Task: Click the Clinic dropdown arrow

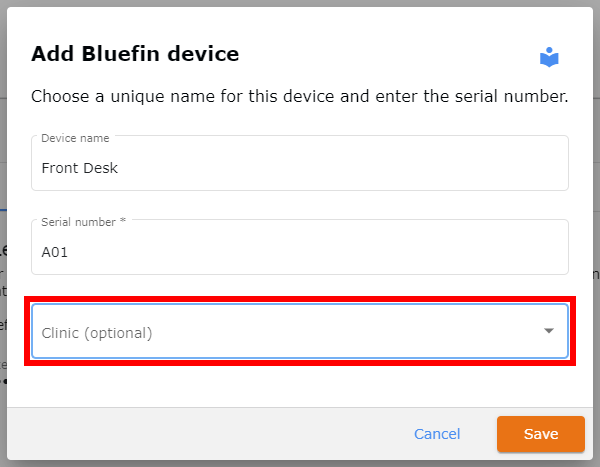Action: 549,331
